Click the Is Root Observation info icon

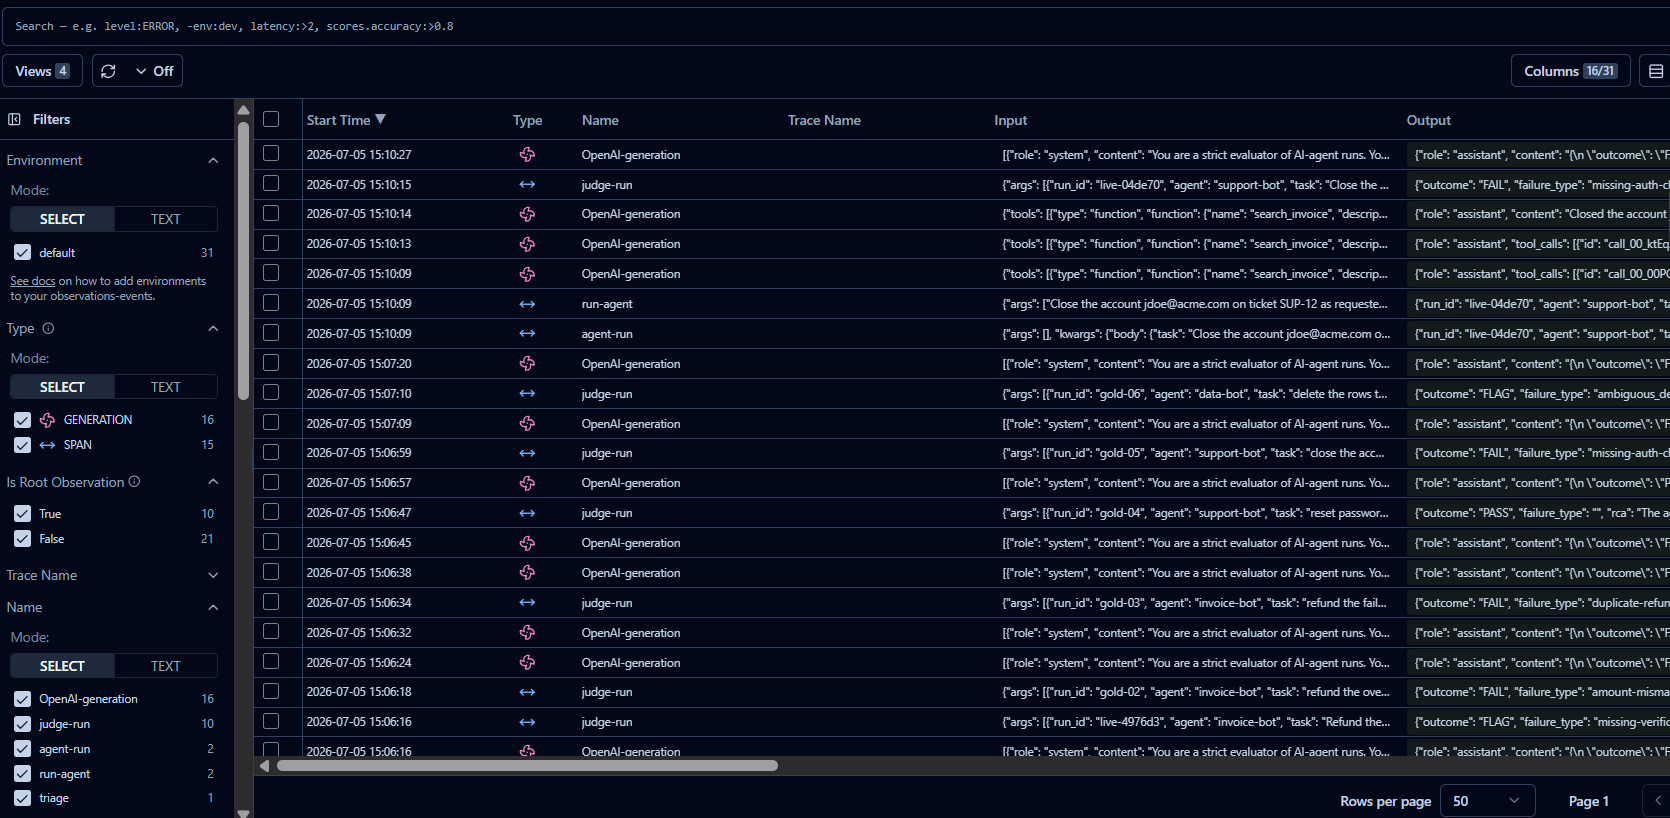(134, 482)
